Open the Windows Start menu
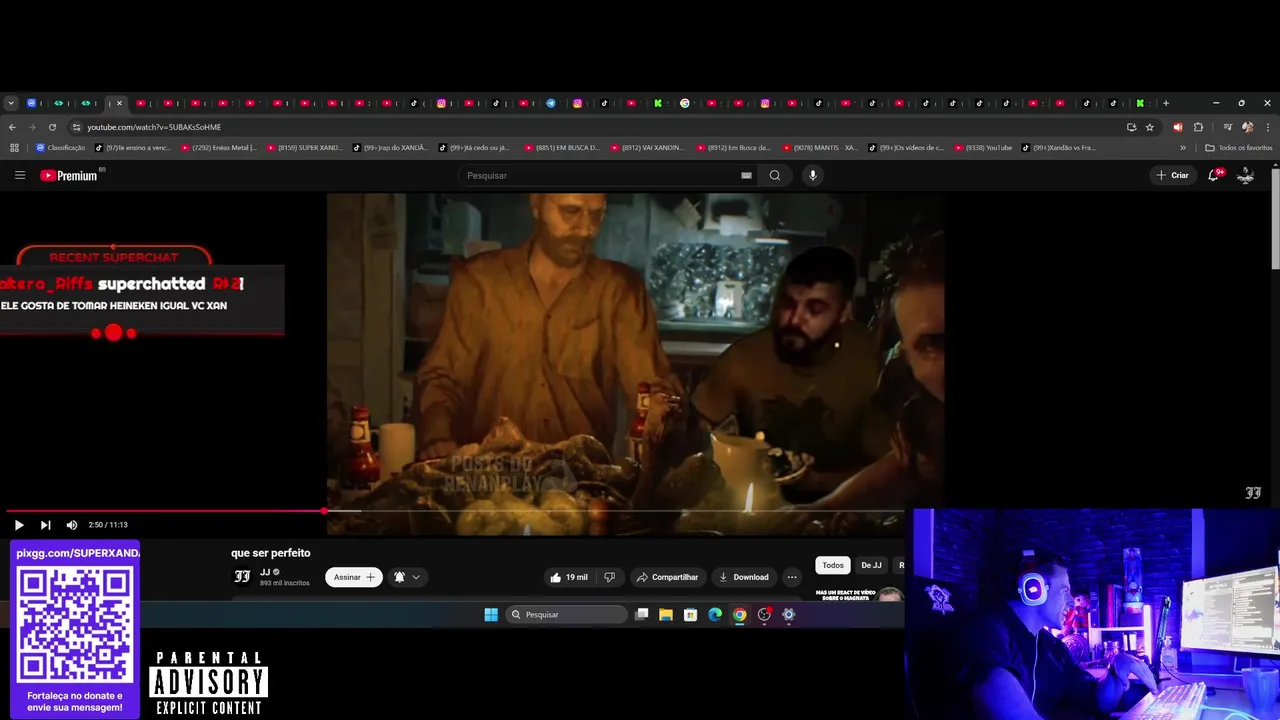Image resolution: width=1280 pixels, height=720 pixels. pos(491,615)
